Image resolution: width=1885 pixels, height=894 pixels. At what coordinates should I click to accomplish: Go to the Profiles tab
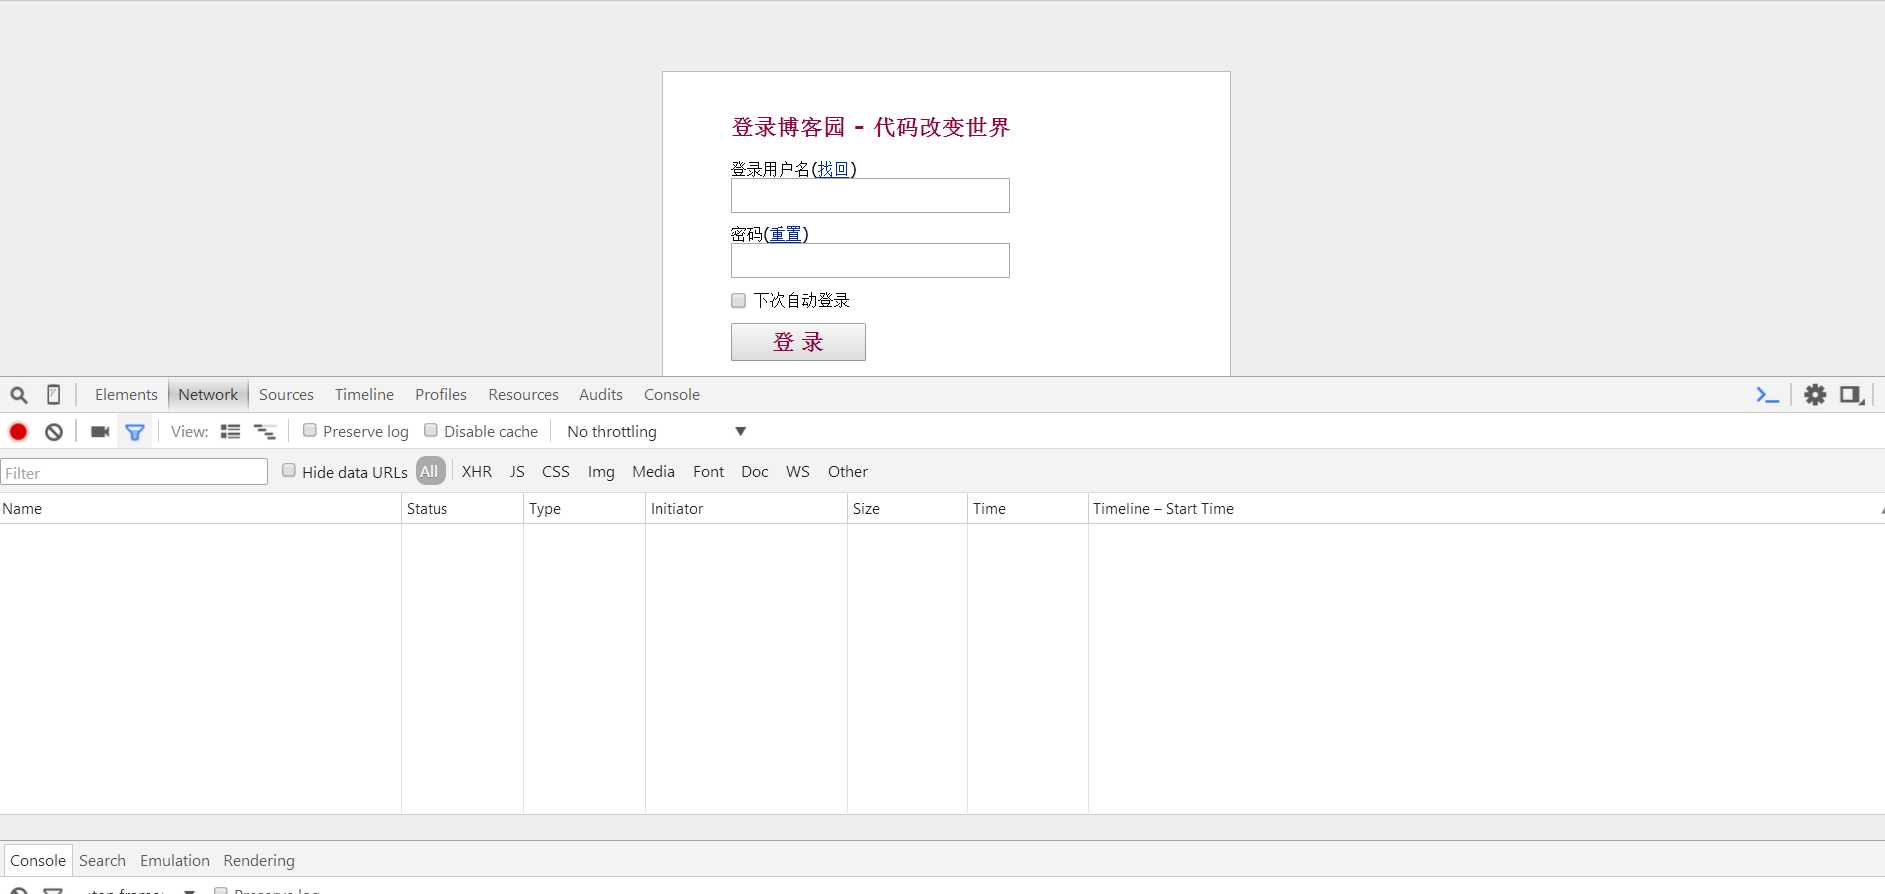click(x=441, y=395)
